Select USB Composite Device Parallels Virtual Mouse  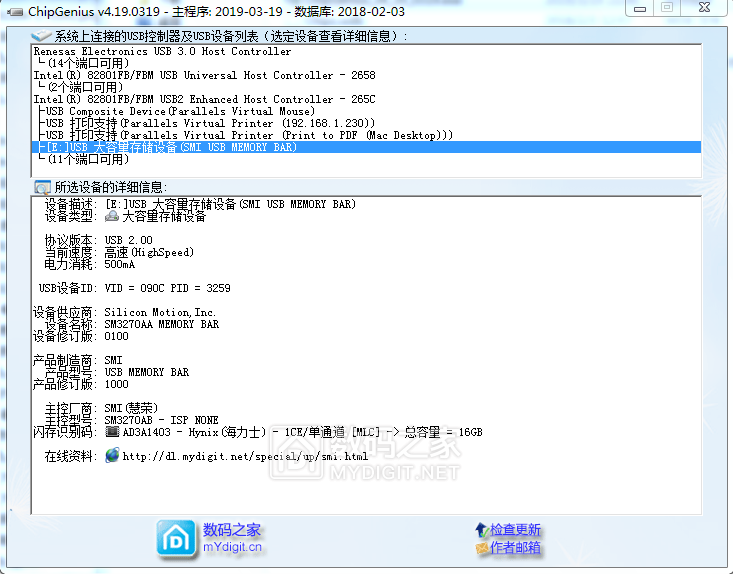pyautogui.click(x=175, y=111)
